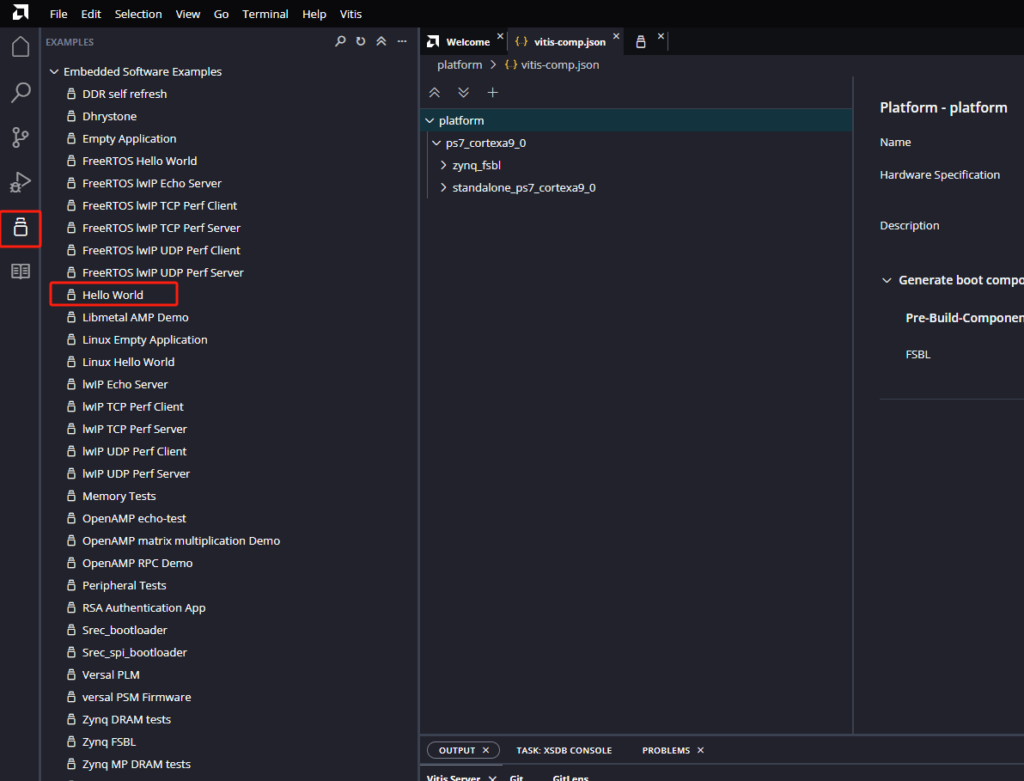Open the Run and Debug view icon
Screen dimensions: 1024x781
point(21,182)
